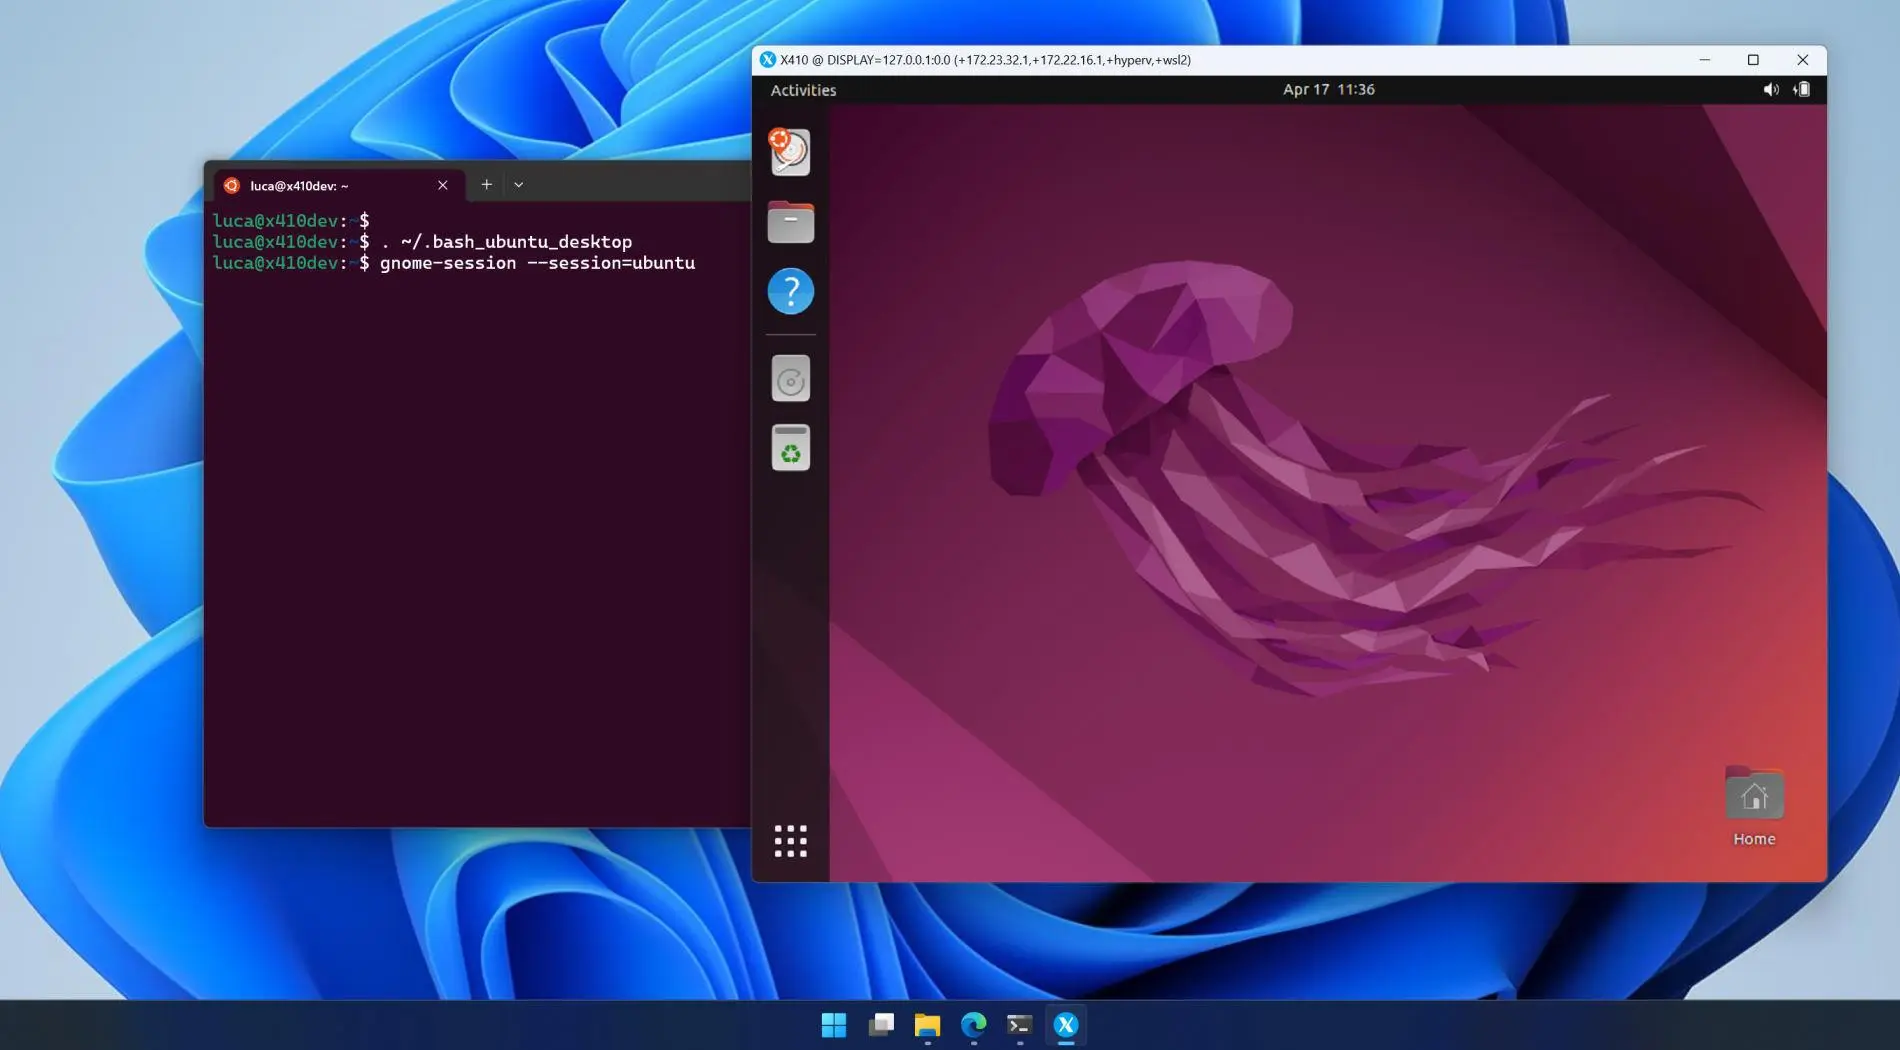The width and height of the screenshot is (1900, 1050).
Task: Add a new terminal tab
Action: (487, 185)
